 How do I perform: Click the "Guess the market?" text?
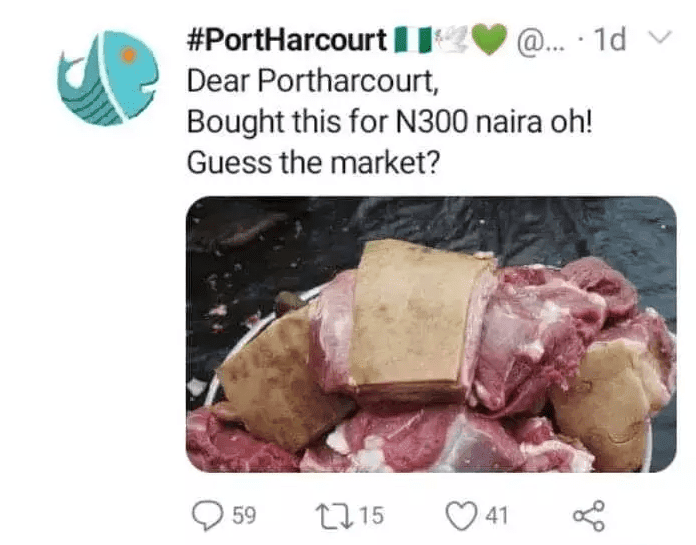click(x=313, y=163)
